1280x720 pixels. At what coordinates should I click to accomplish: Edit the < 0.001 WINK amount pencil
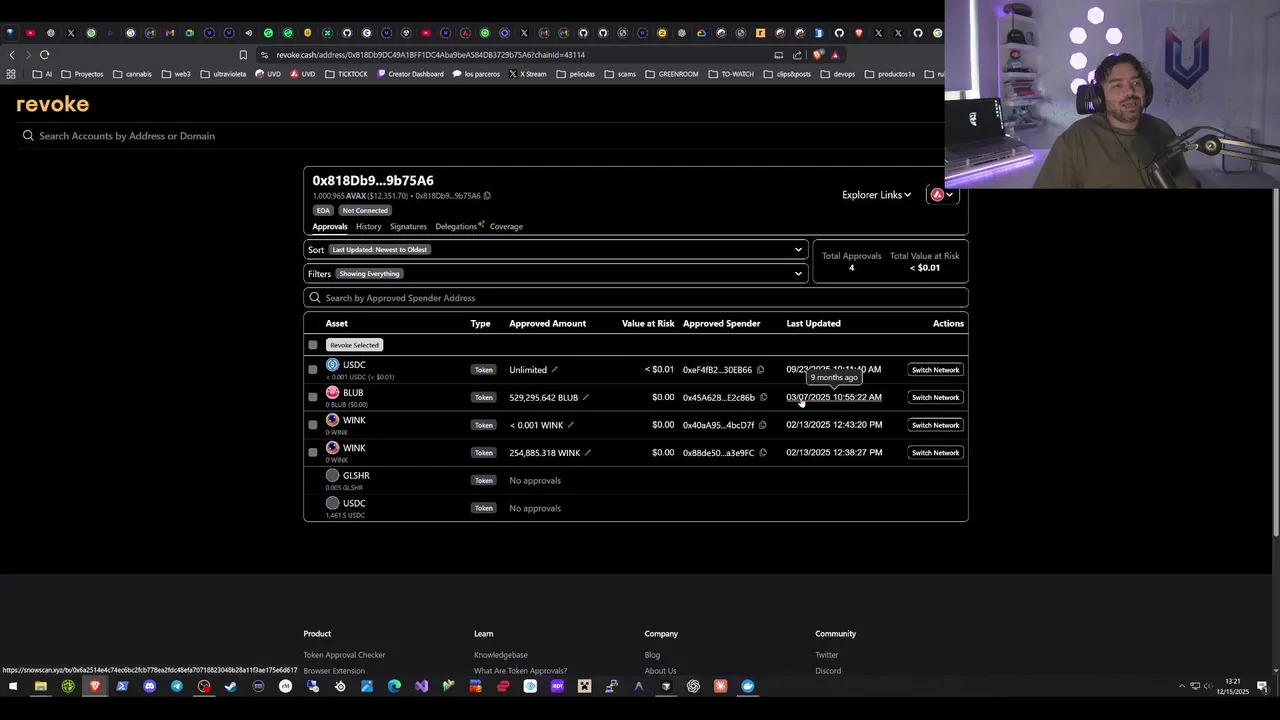(571, 425)
